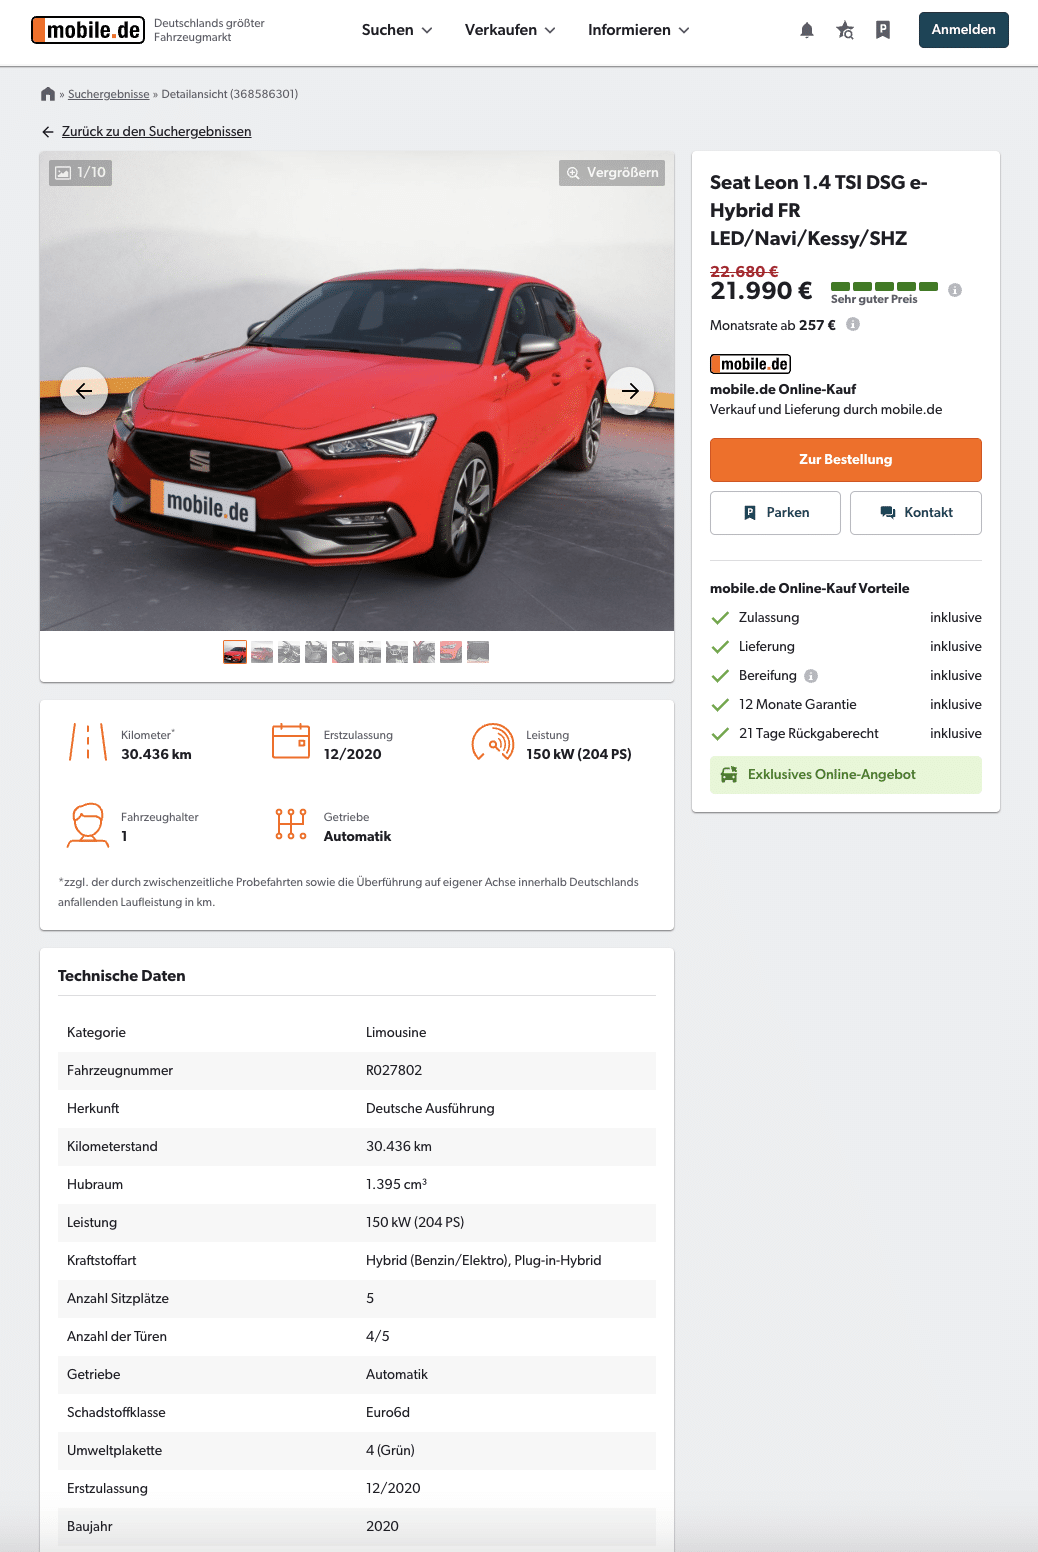
Task: Click the home breadcrumb icon
Action: (x=48, y=94)
